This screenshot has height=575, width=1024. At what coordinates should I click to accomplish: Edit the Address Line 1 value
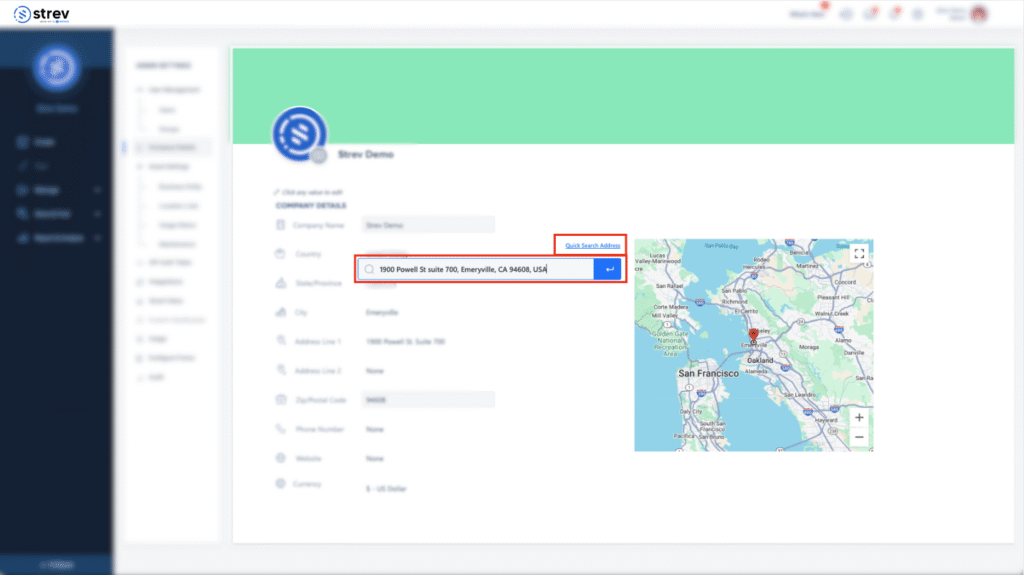coord(405,342)
